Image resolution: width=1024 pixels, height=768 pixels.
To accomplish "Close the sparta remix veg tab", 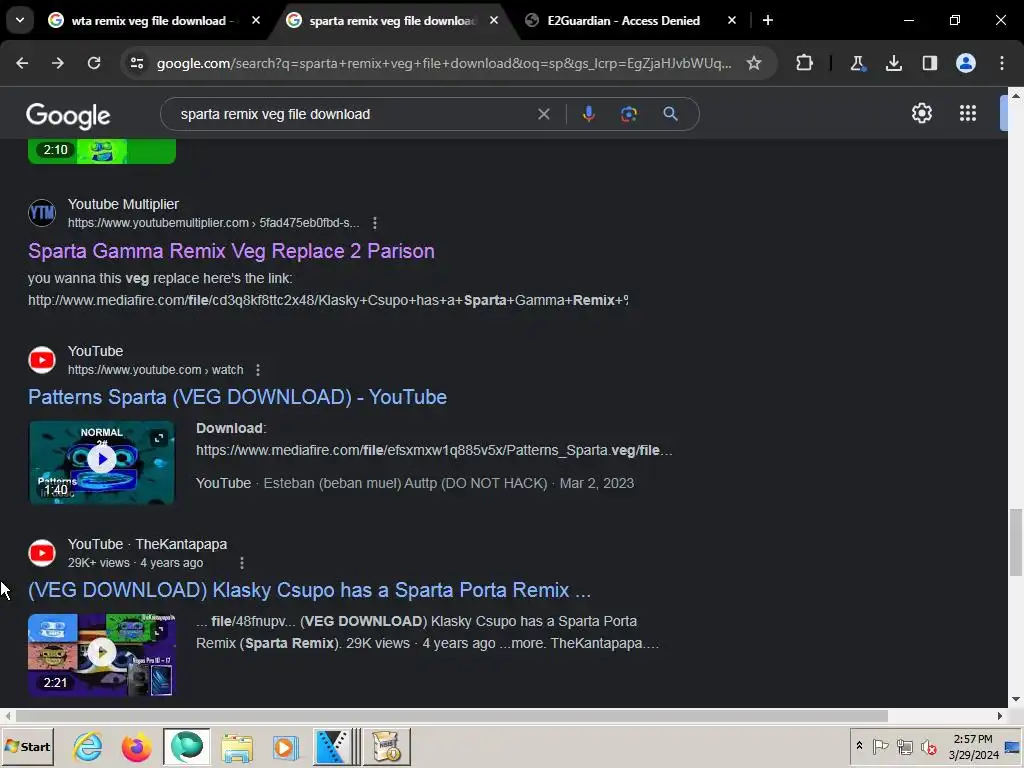I will pyautogui.click(x=494, y=20).
